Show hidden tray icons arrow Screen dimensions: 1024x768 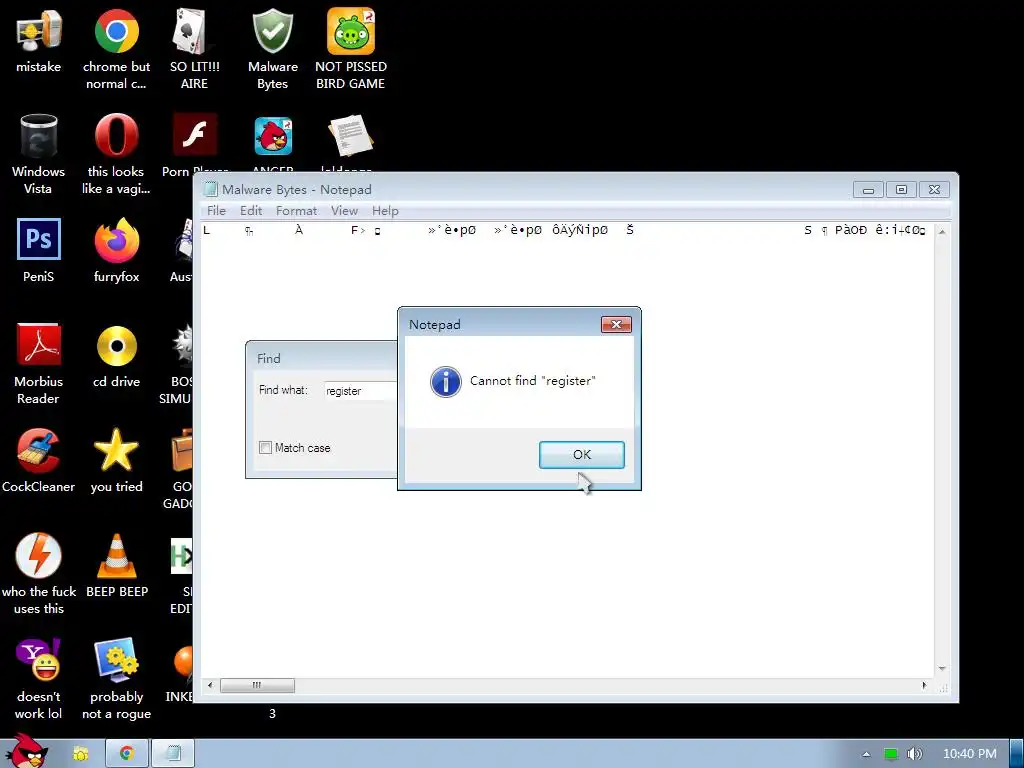click(866, 754)
